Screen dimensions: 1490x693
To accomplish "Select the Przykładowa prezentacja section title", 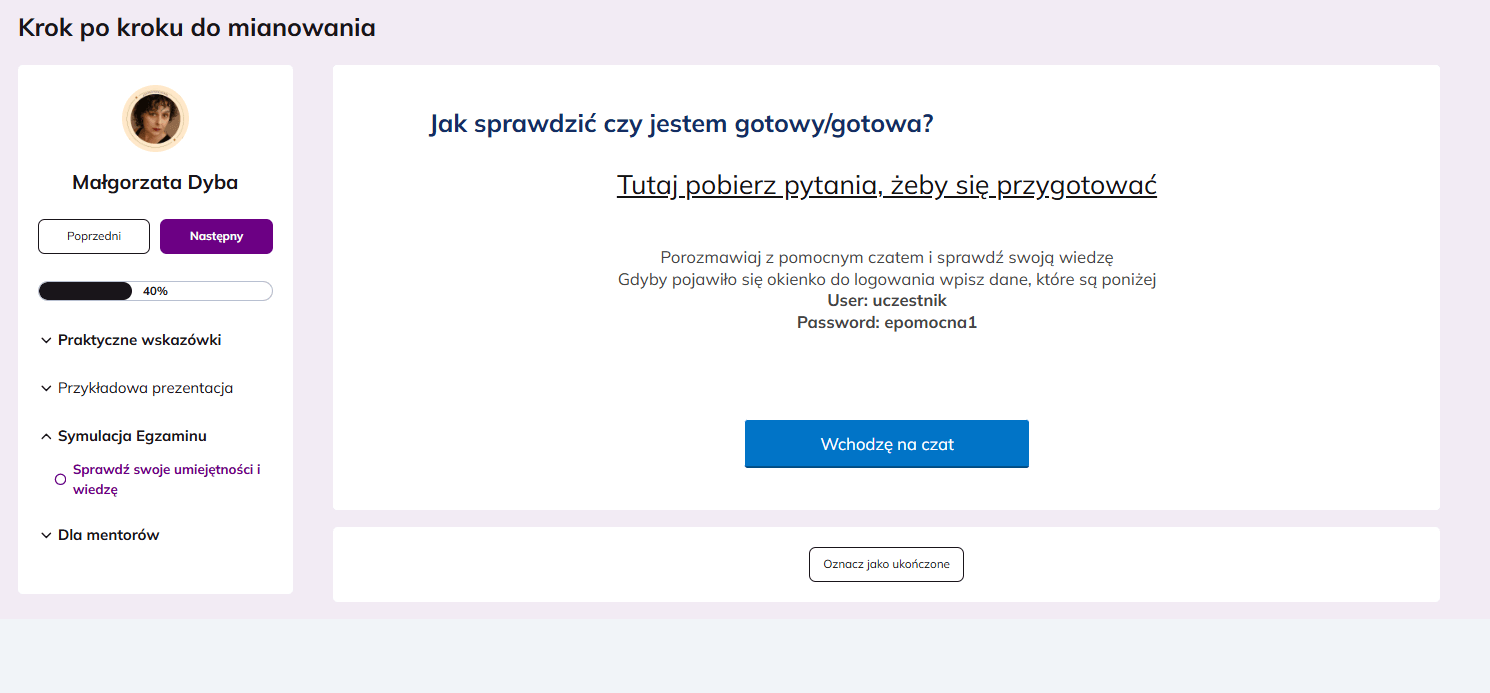I will [x=145, y=388].
